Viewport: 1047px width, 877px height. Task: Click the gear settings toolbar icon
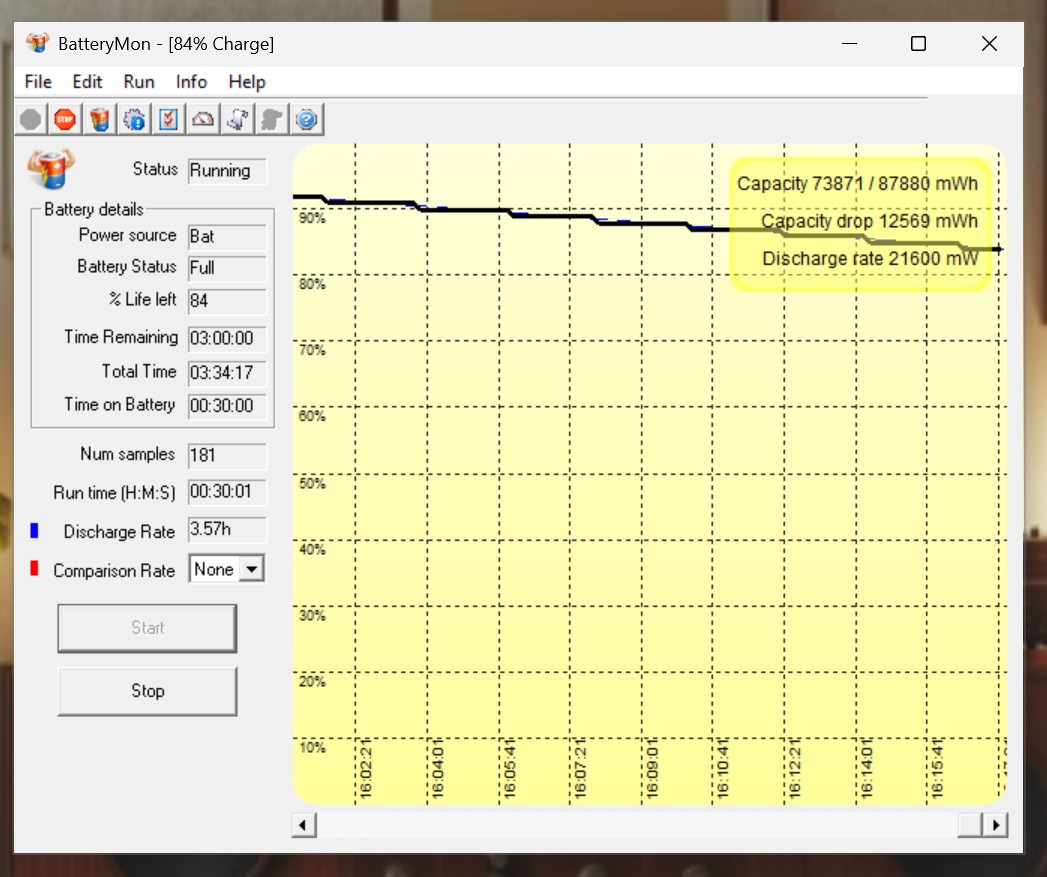tap(134, 120)
